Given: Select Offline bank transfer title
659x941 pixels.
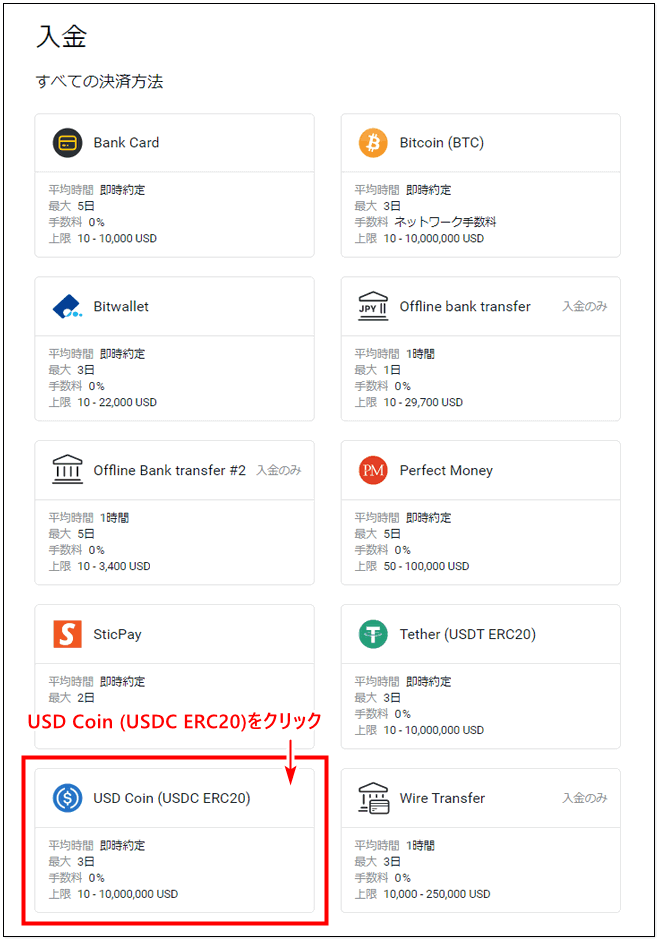Looking at the screenshot, I should click(x=465, y=307).
